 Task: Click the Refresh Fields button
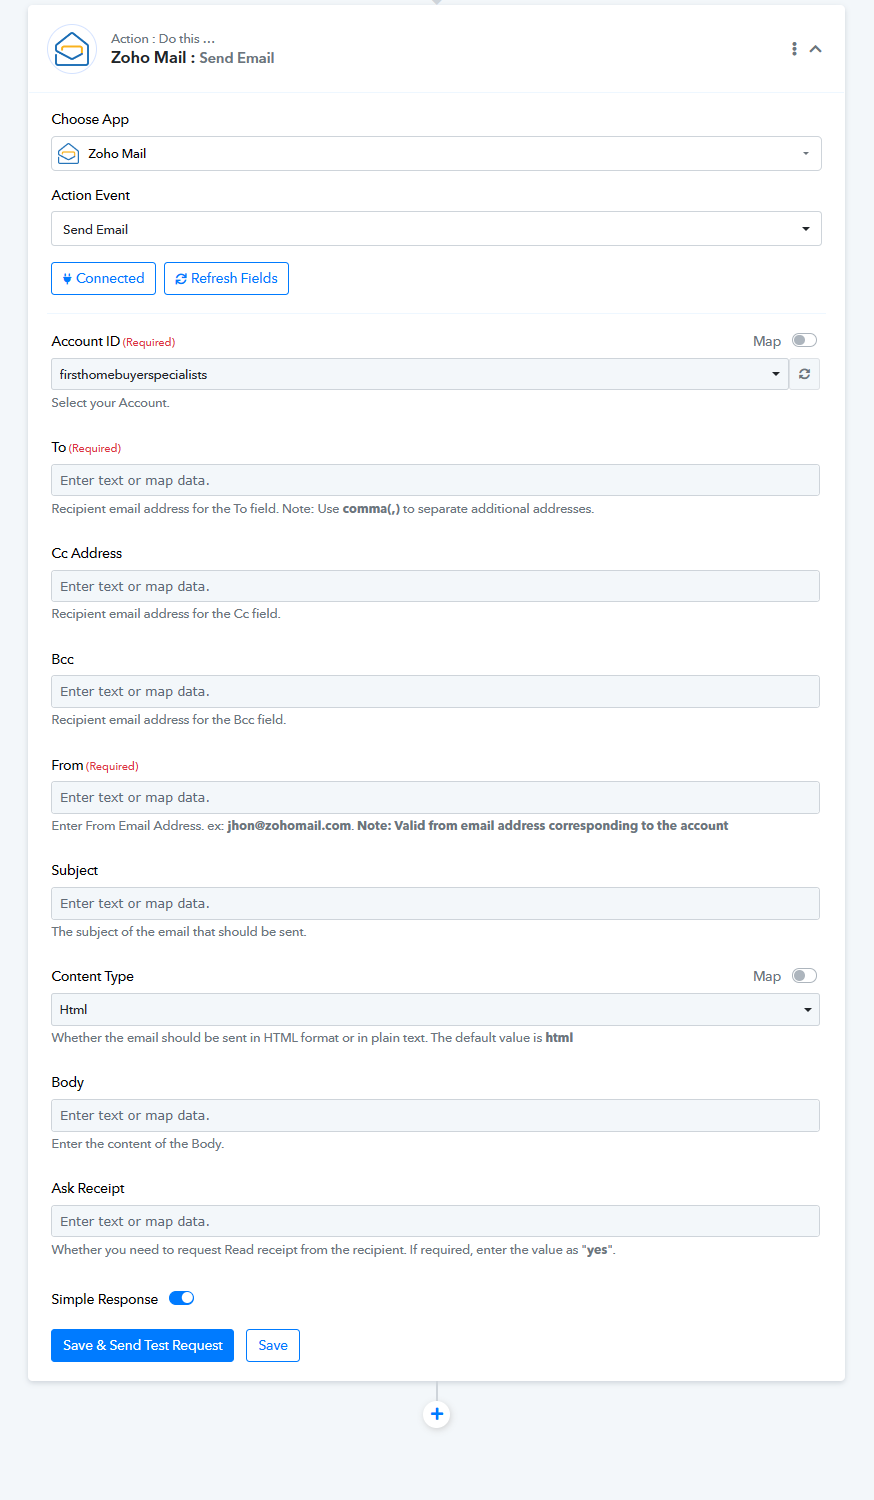point(226,279)
